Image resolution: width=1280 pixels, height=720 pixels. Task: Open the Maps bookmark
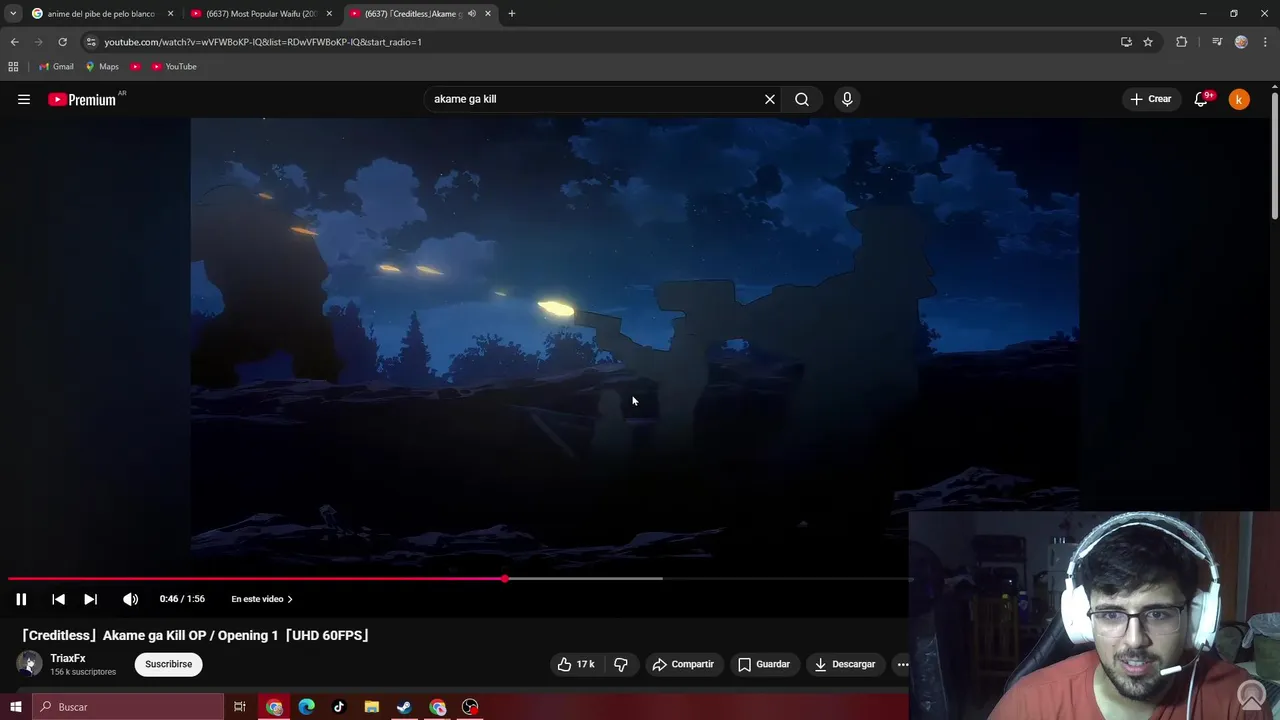click(x=102, y=67)
